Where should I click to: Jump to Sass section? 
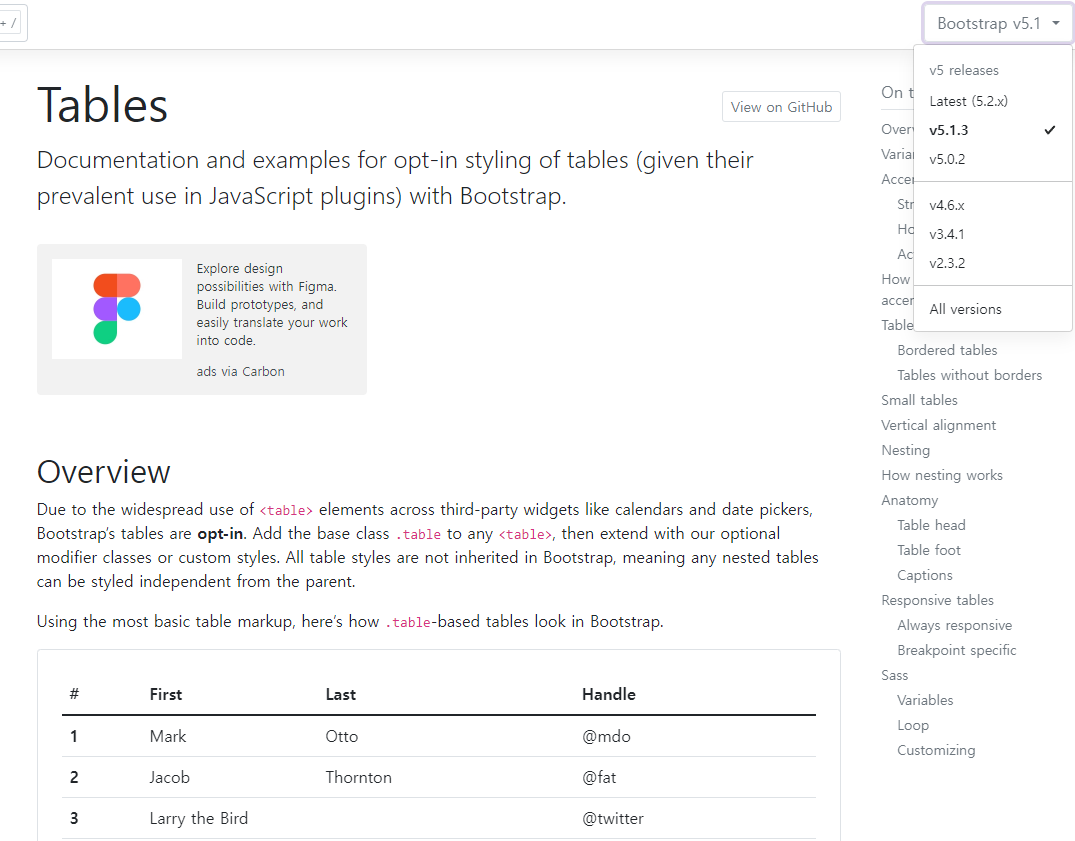[894, 675]
